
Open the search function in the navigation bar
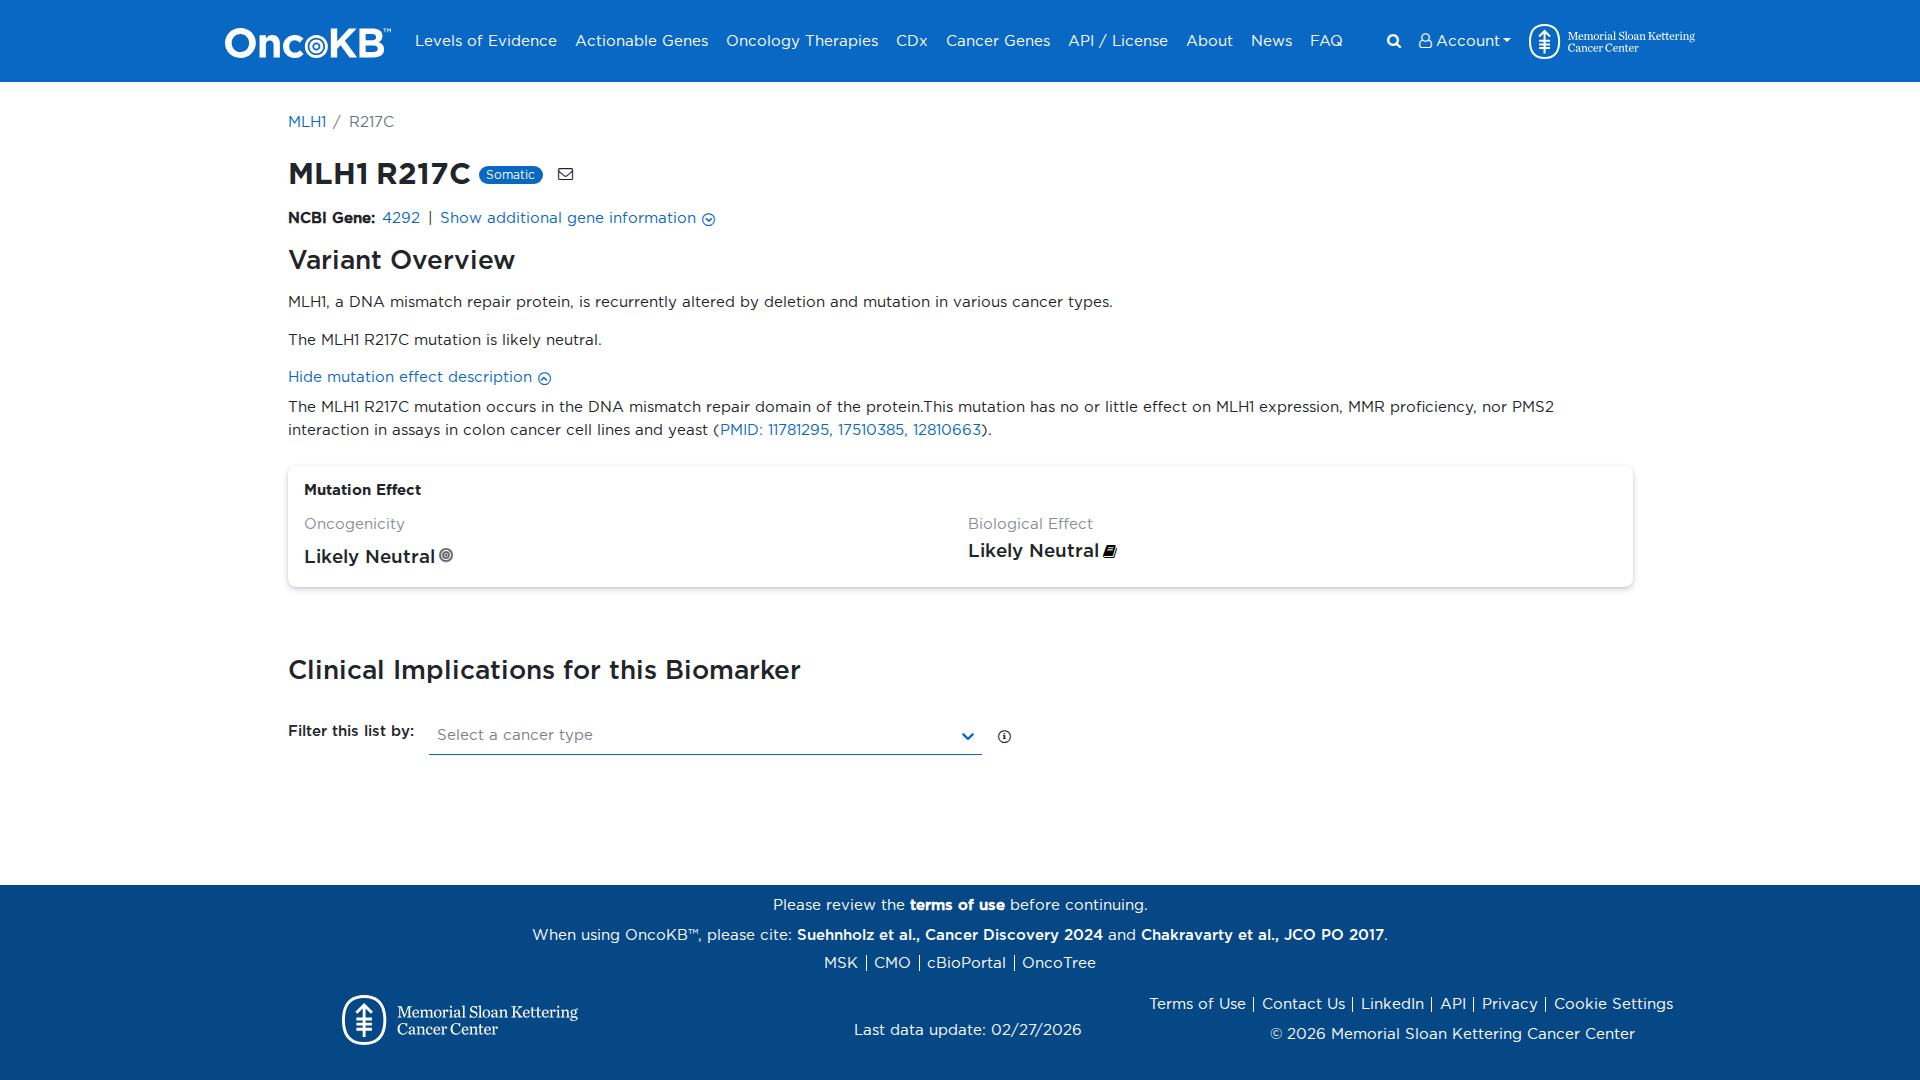pos(1393,41)
